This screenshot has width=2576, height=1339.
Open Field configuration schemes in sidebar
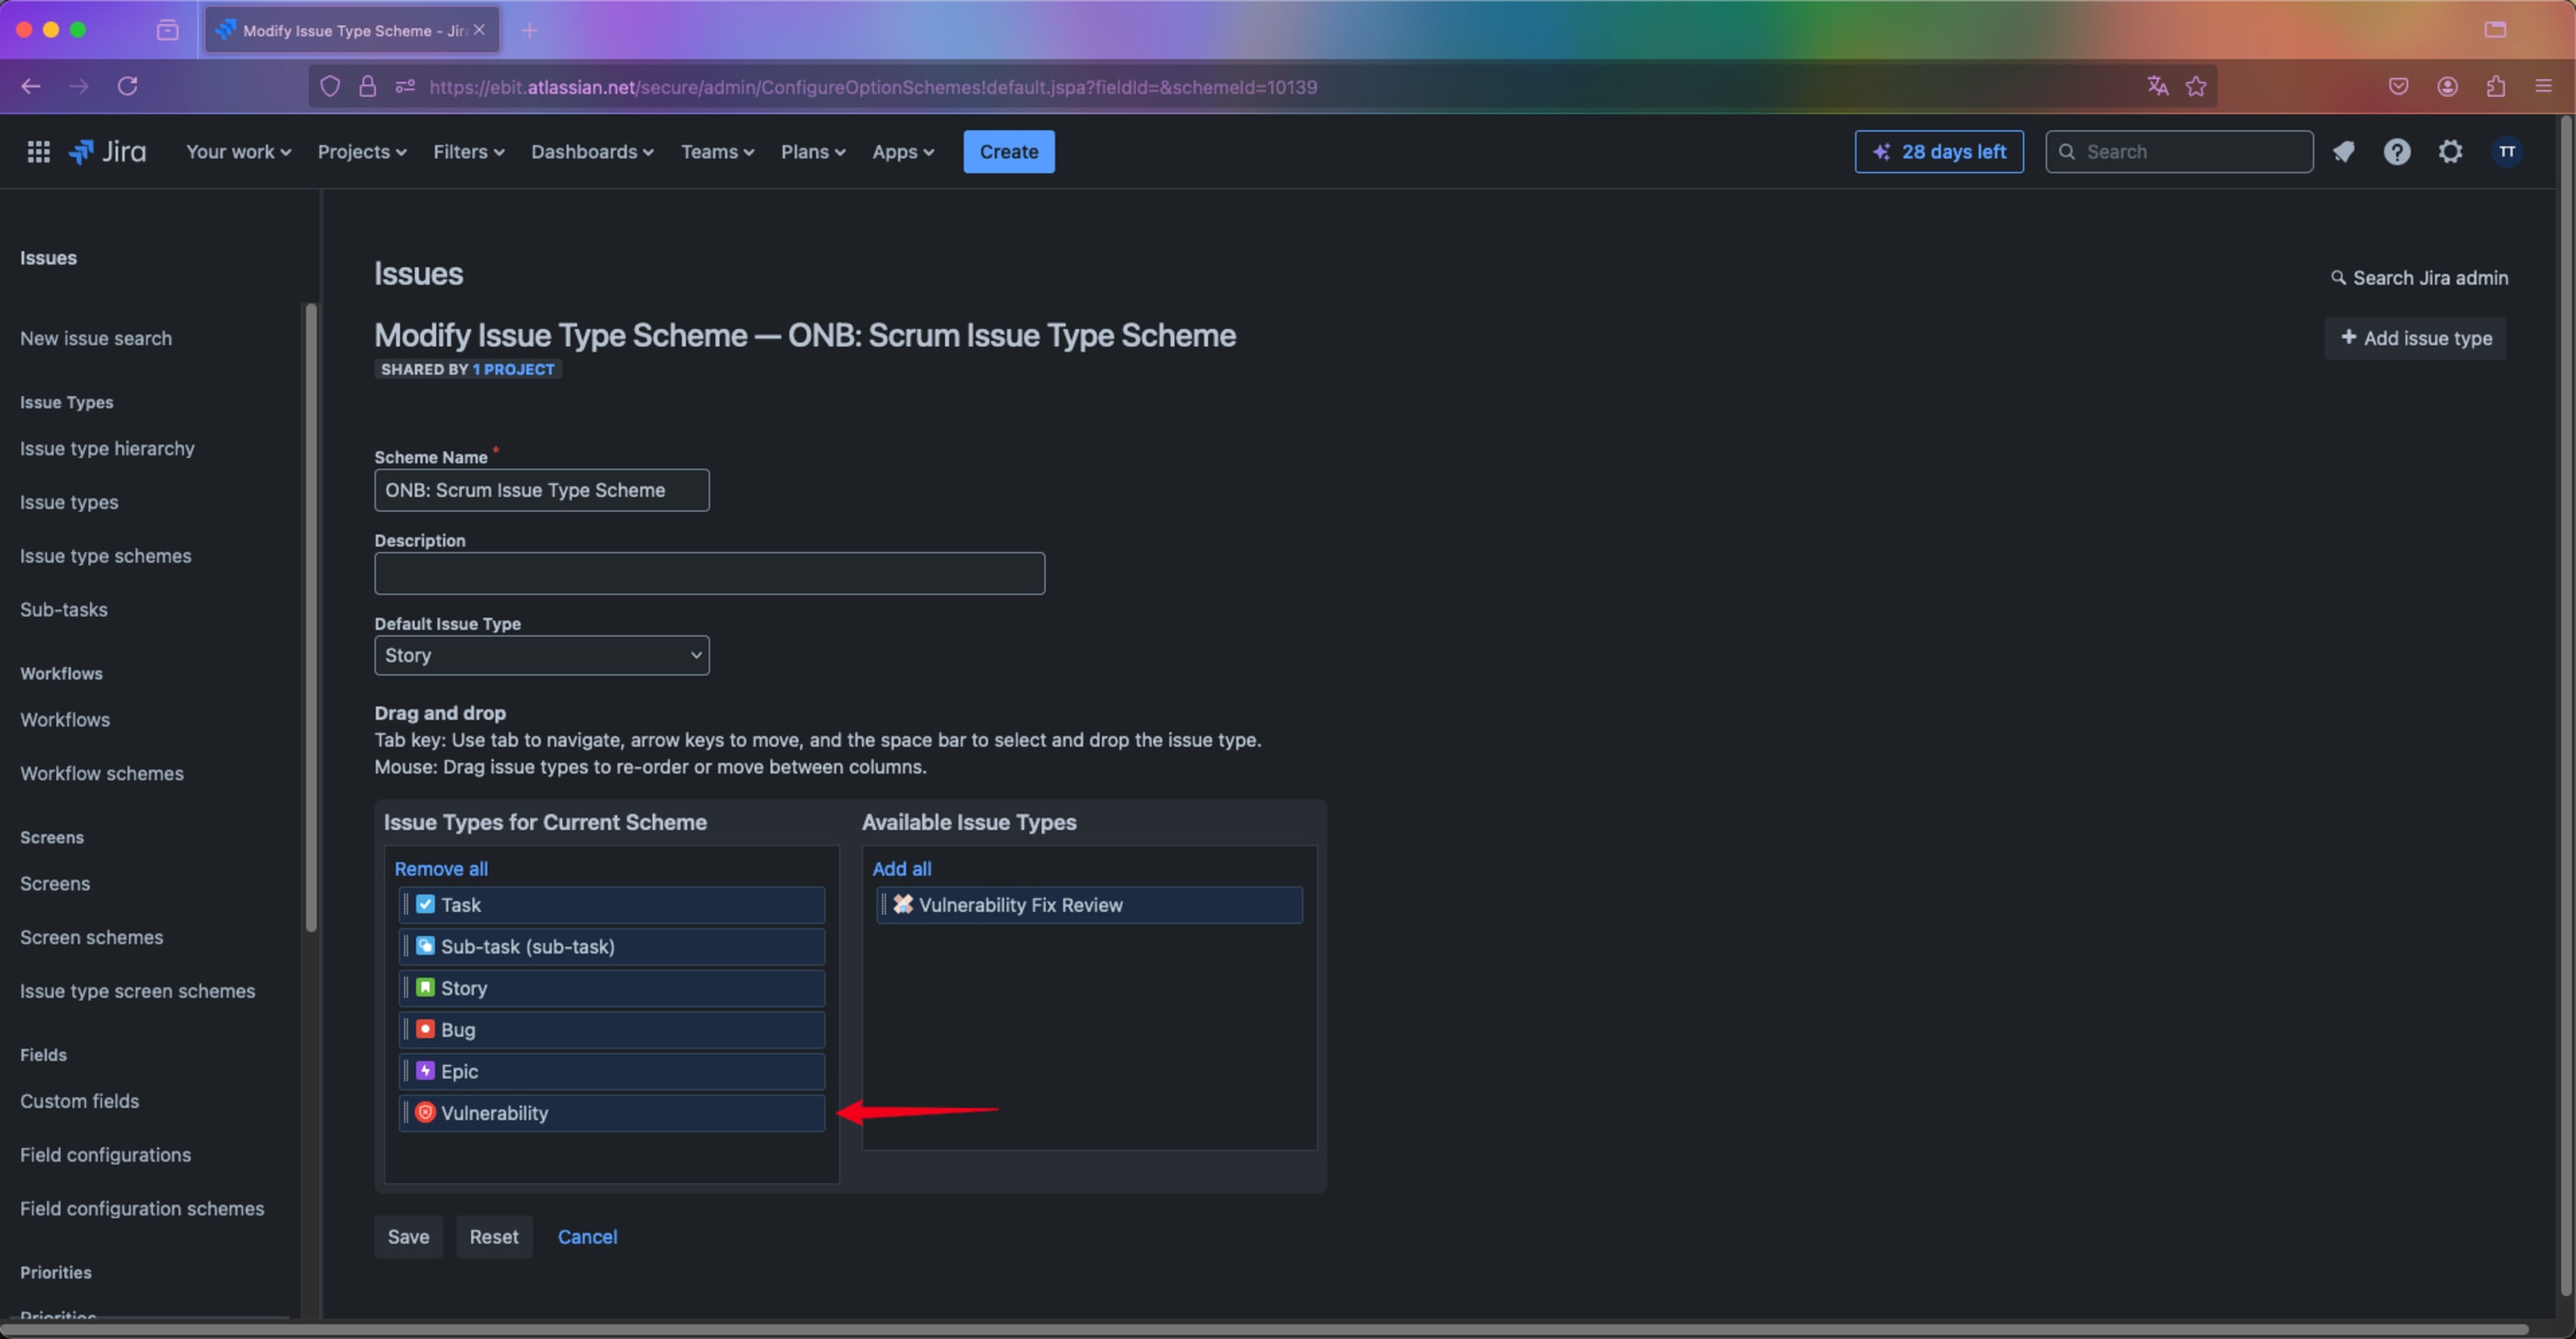(142, 1207)
